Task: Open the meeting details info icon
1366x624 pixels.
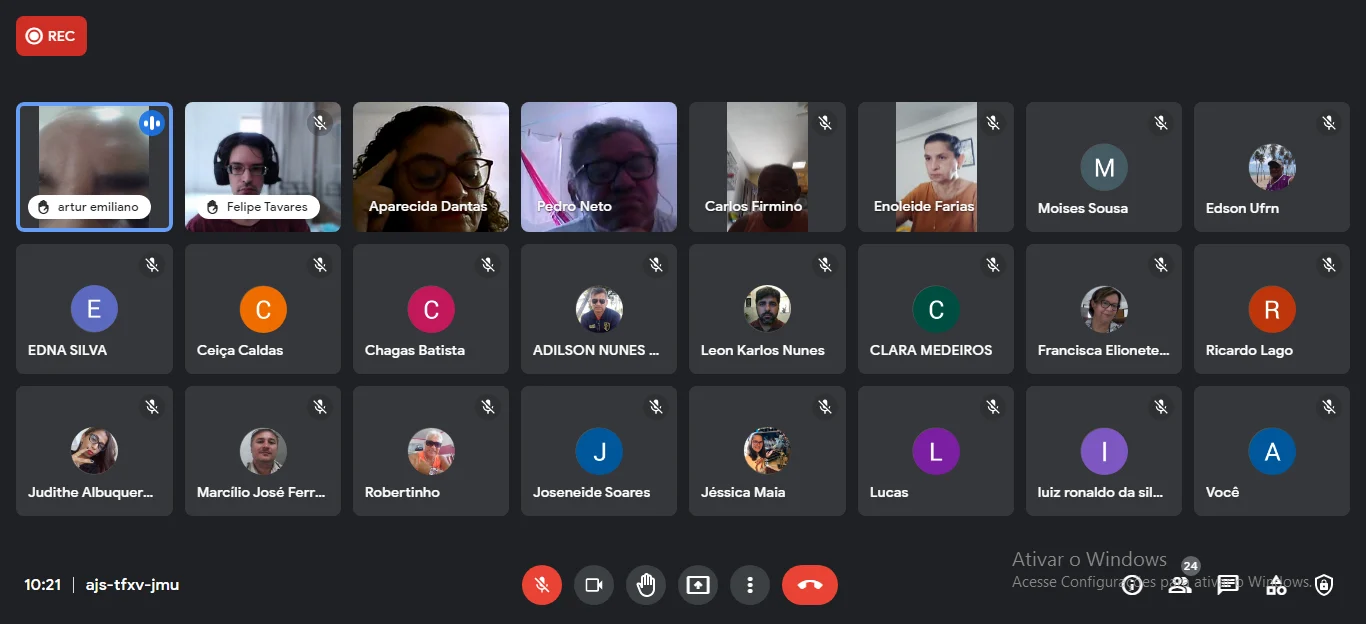Action: [1132, 585]
